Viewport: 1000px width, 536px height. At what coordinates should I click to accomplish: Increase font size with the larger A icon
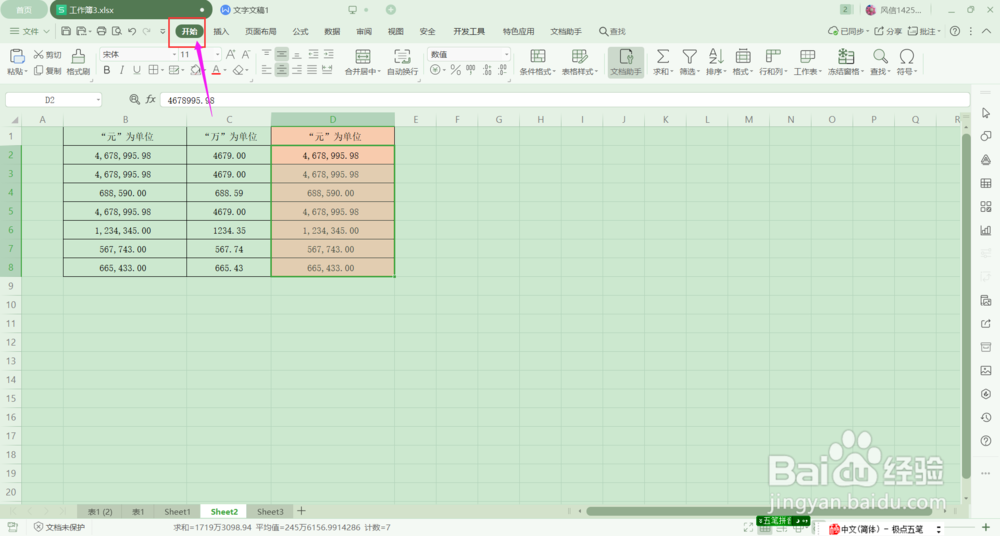point(230,55)
